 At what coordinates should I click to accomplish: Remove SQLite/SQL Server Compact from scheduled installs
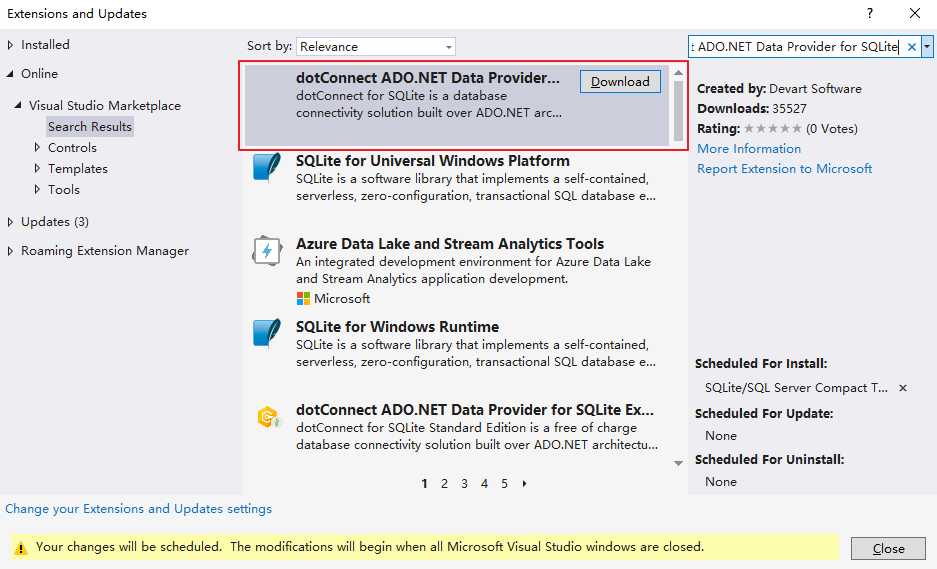pyautogui.click(x=903, y=388)
